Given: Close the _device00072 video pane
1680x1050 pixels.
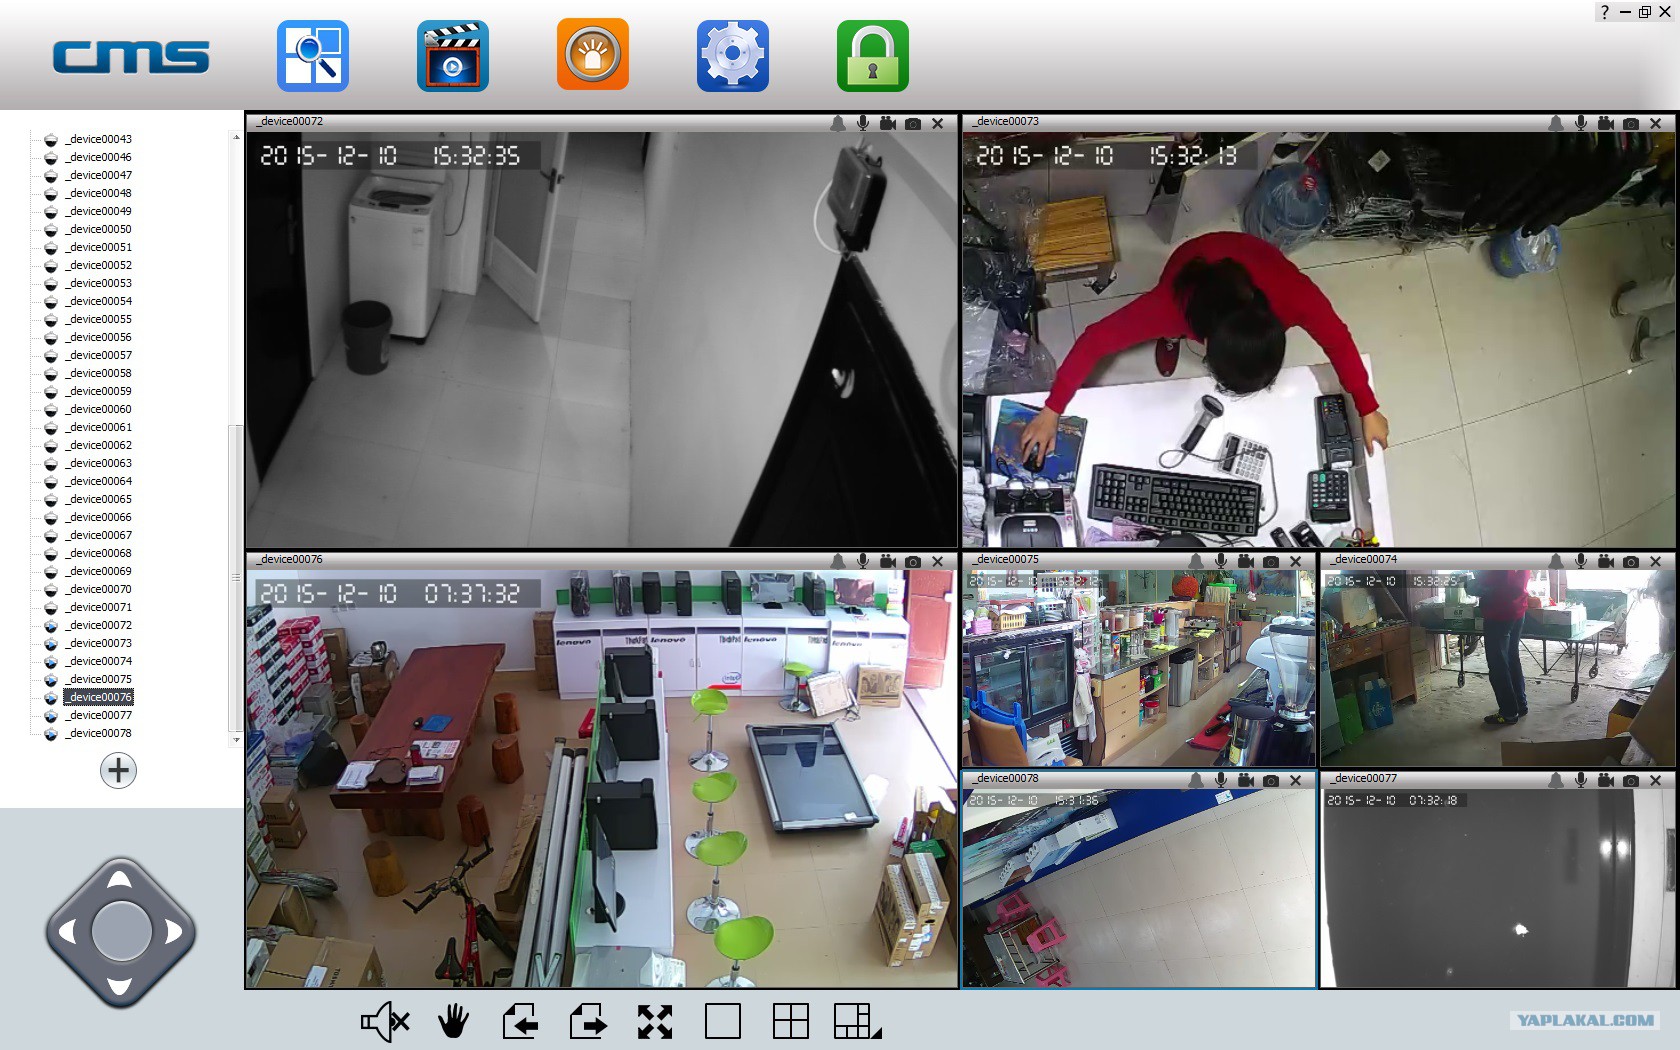Looking at the screenshot, I should coord(938,123).
